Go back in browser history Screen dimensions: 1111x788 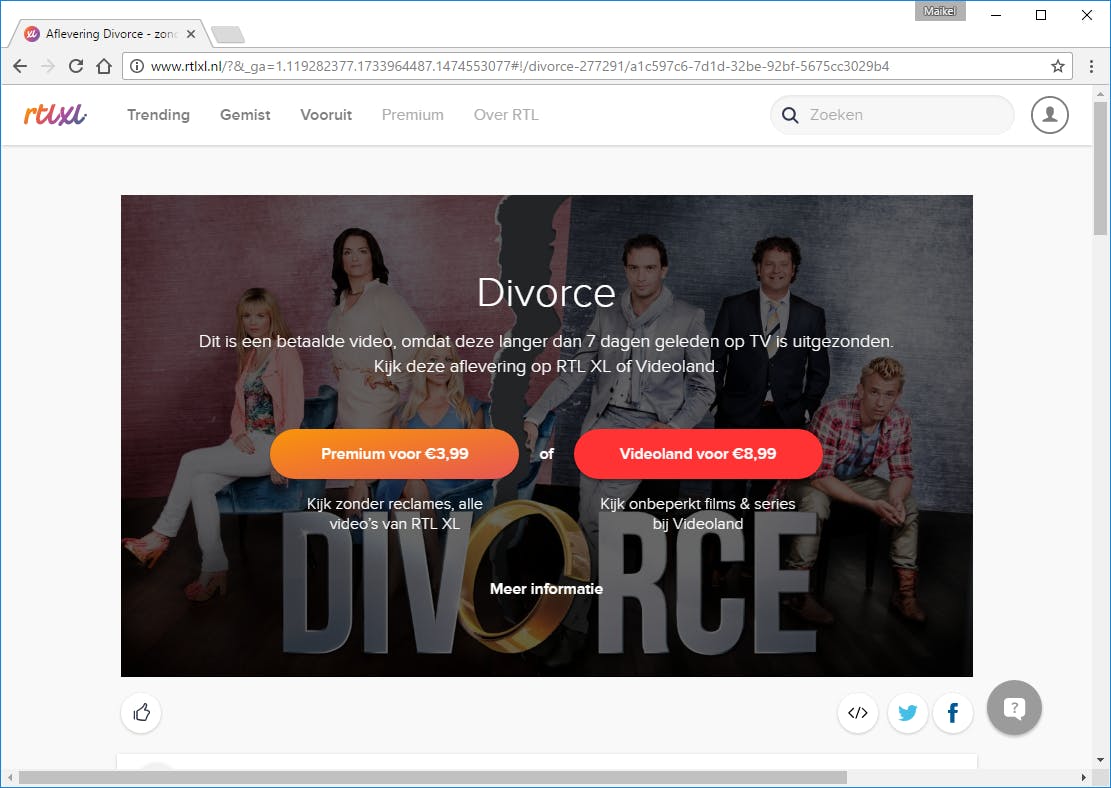(20, 66)
